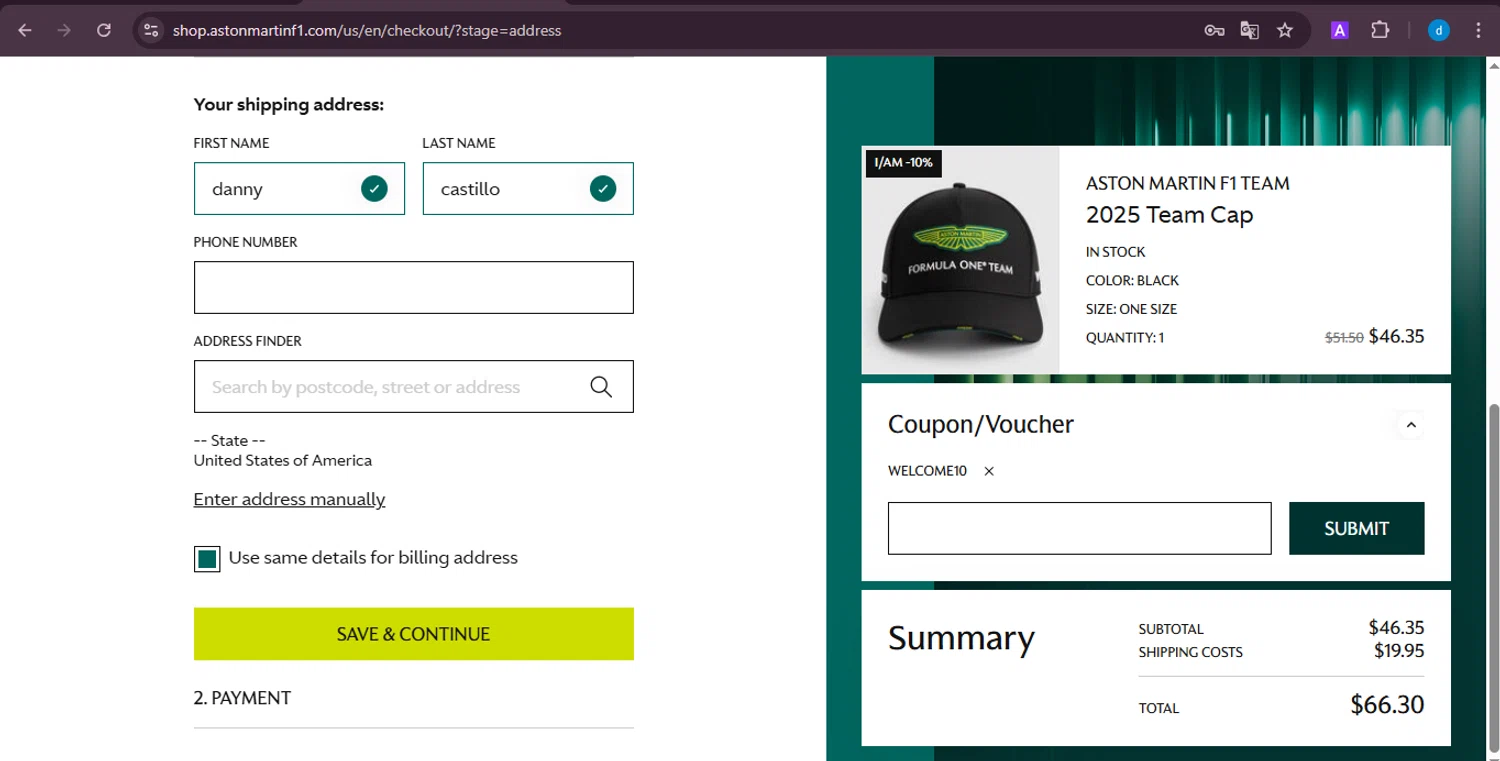
Task: Focus the last name field
Action: coord(528,188)
